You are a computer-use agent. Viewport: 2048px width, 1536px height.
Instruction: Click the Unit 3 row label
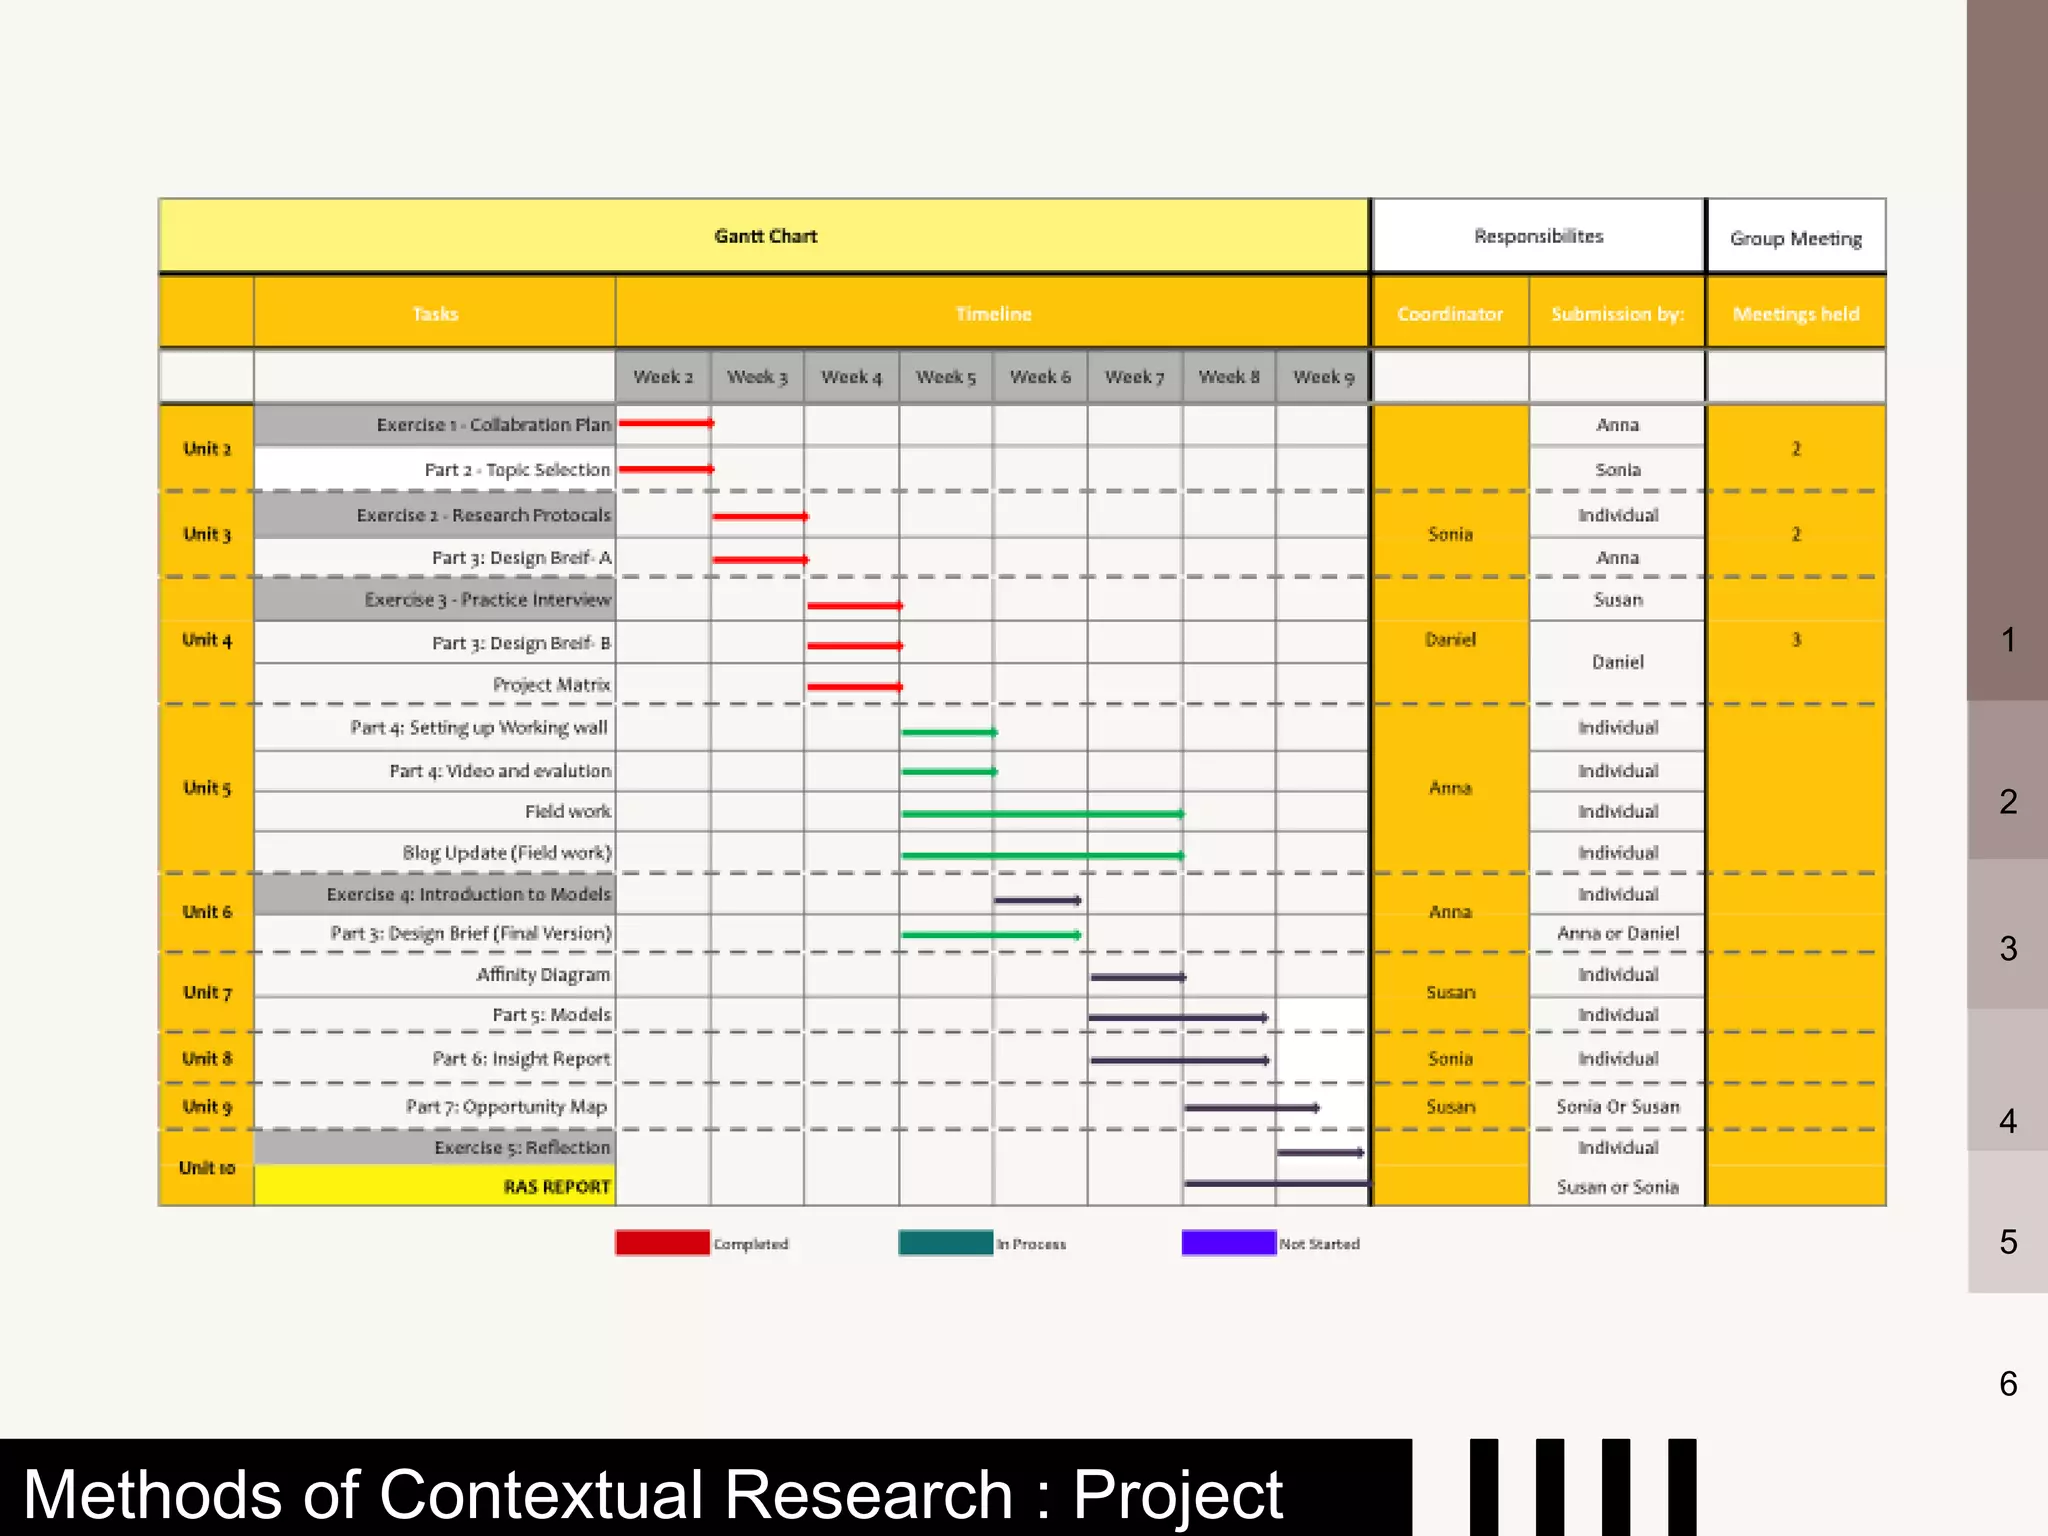point(207,534)
